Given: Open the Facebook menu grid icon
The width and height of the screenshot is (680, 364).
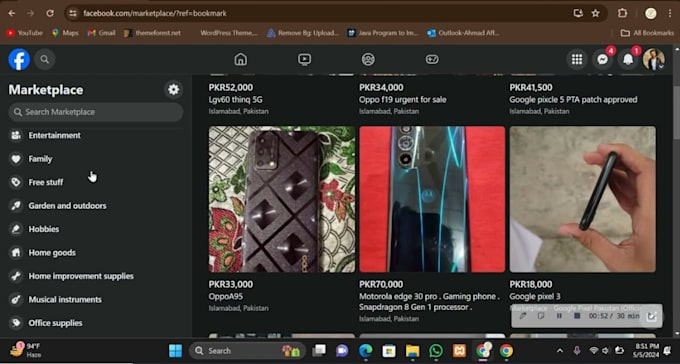Looking at the screenshot, I should 577,59.
